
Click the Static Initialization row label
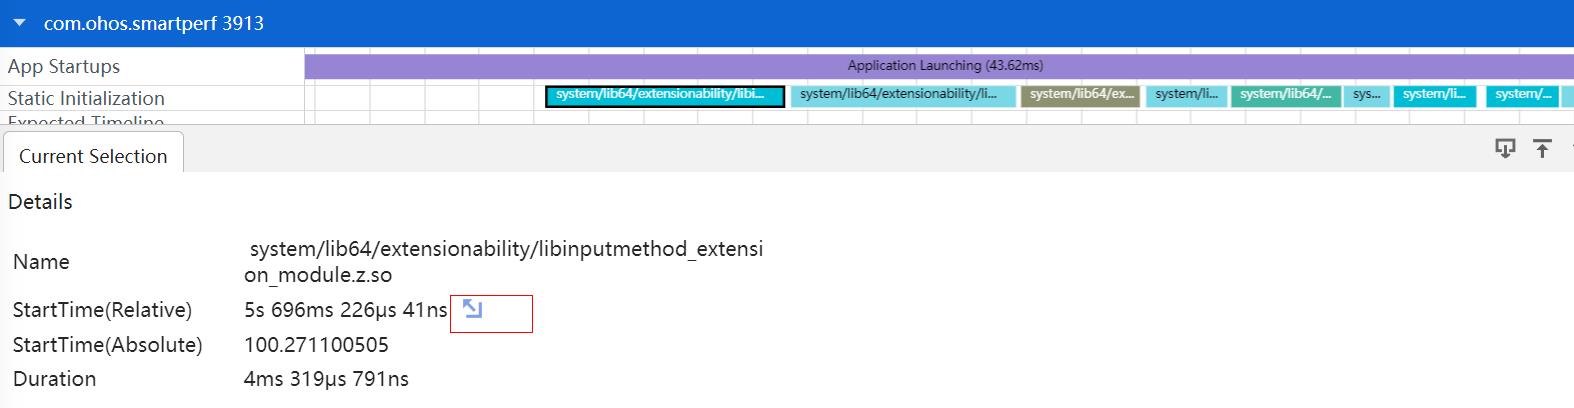[x=86, y=98]
